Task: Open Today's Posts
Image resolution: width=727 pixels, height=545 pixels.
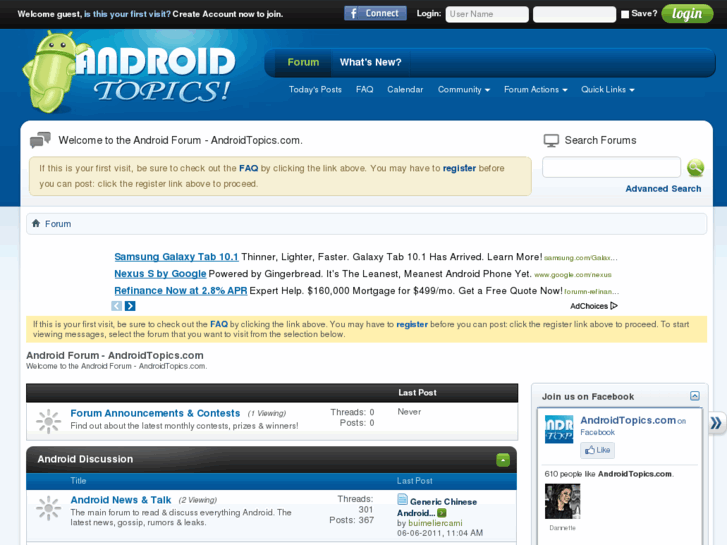Action: pyautogui.click(x=315, y=90)
